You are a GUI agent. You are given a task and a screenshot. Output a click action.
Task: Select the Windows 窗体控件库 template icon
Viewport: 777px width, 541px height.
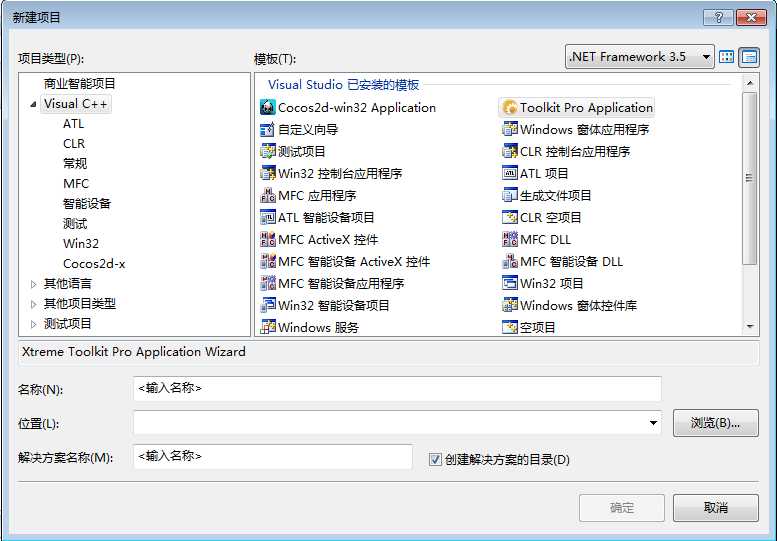[x=509, y=305]
